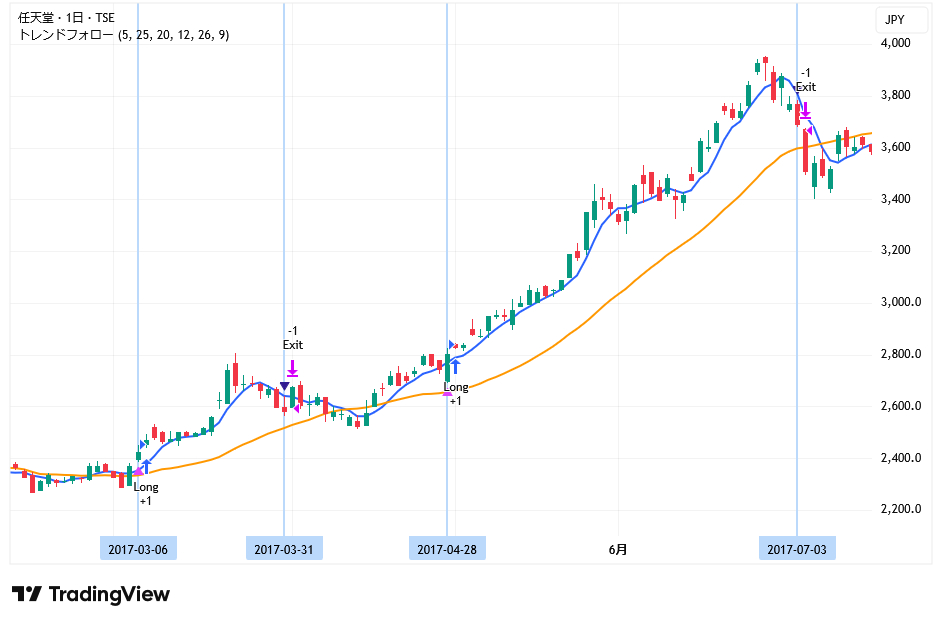
Task: Click the magenta left triangle below the 2017-07-03 Exit arrow
Action: click(x=809, y=130)
